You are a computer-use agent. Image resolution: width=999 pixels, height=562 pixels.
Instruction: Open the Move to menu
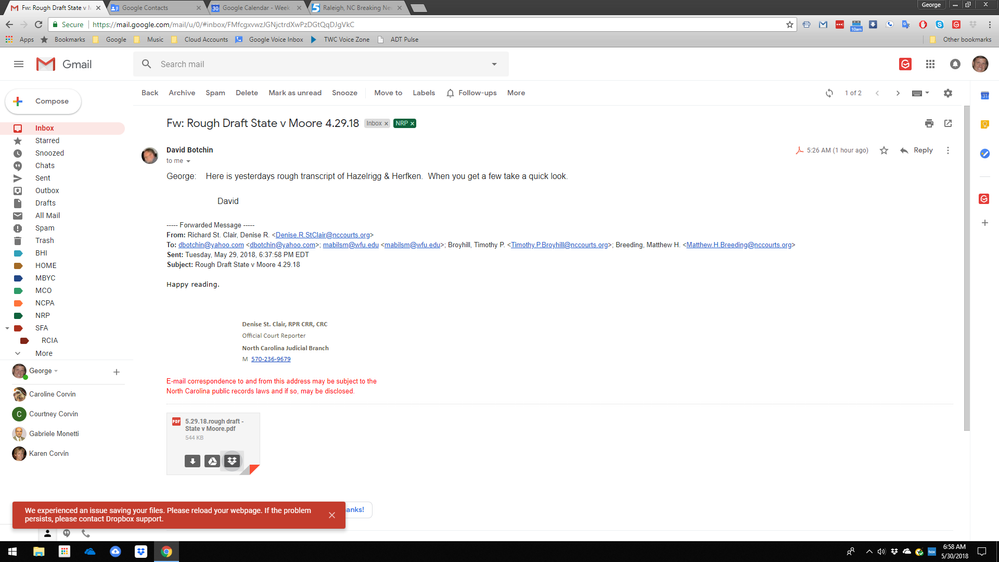(x=388, y=93)
